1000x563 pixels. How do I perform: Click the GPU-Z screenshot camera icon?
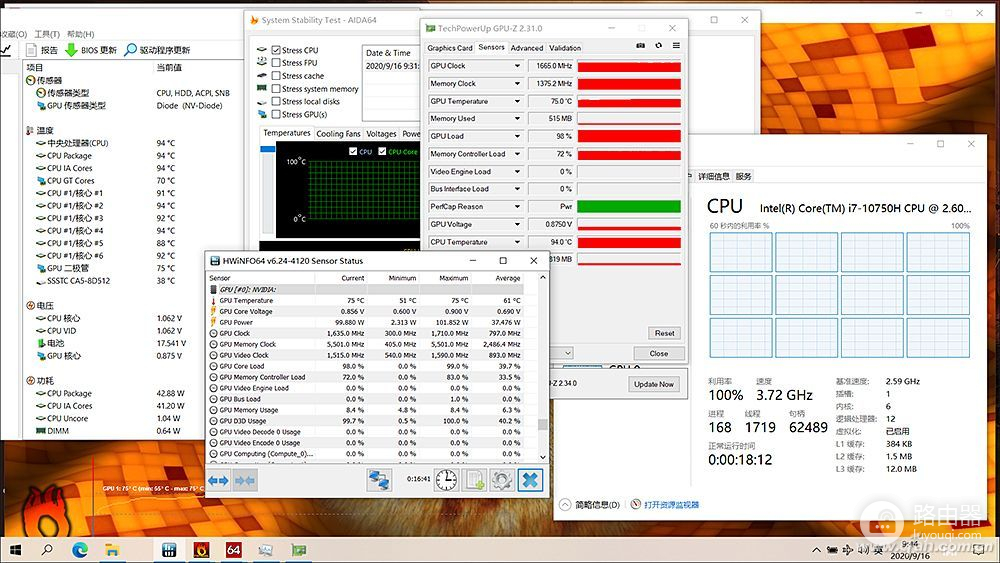click(640, 46)
